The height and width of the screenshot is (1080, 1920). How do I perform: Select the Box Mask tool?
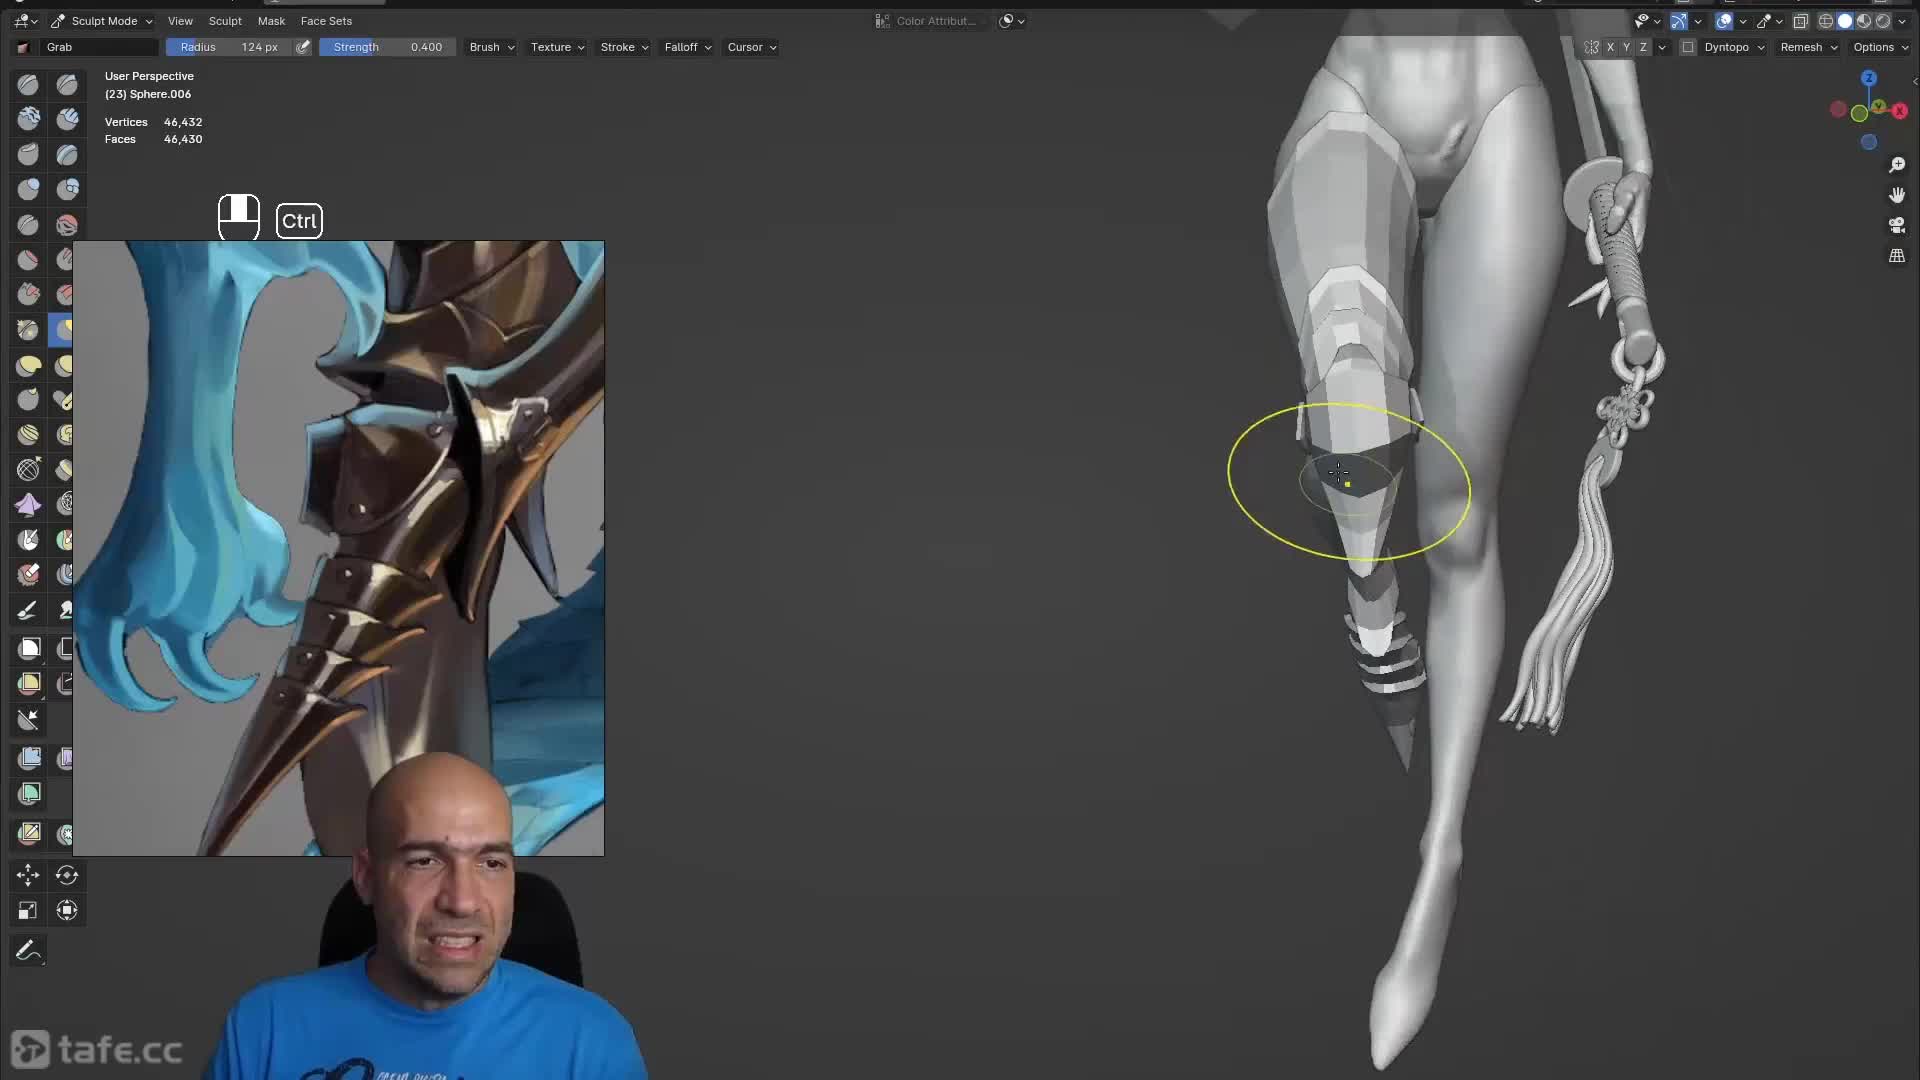point(29,649)
